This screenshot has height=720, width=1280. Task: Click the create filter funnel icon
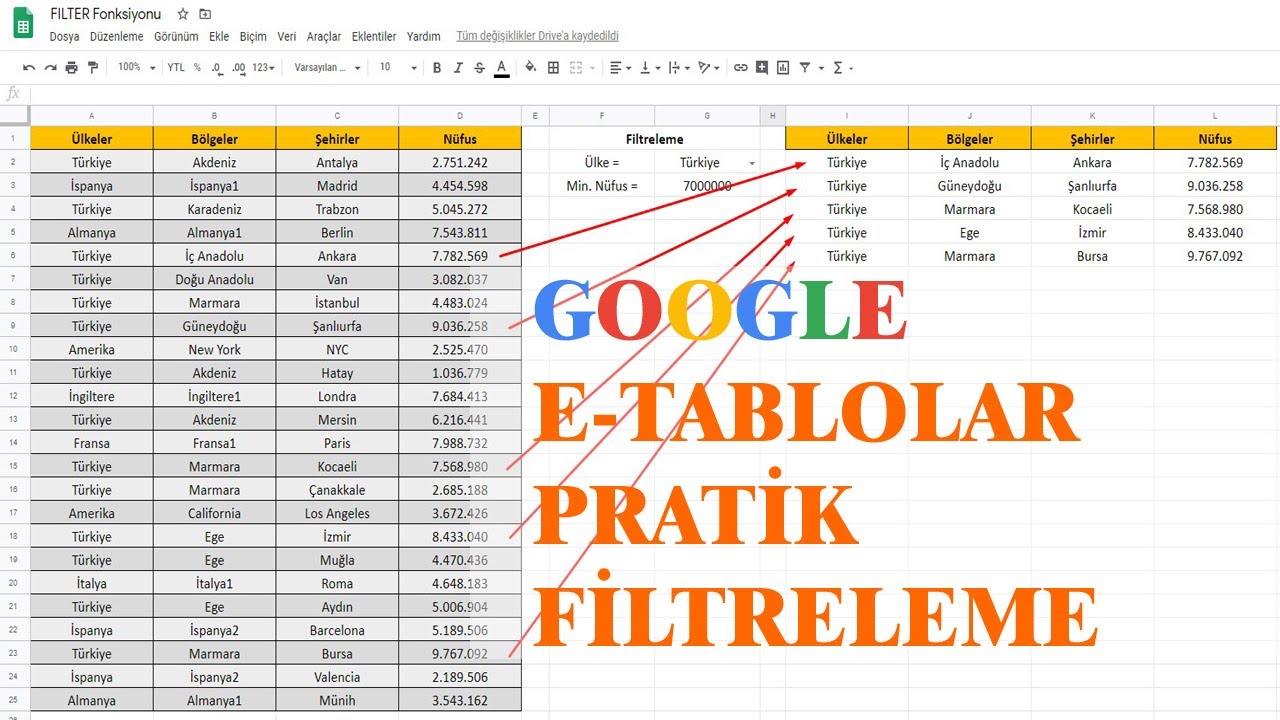click(x=805, y=68)
